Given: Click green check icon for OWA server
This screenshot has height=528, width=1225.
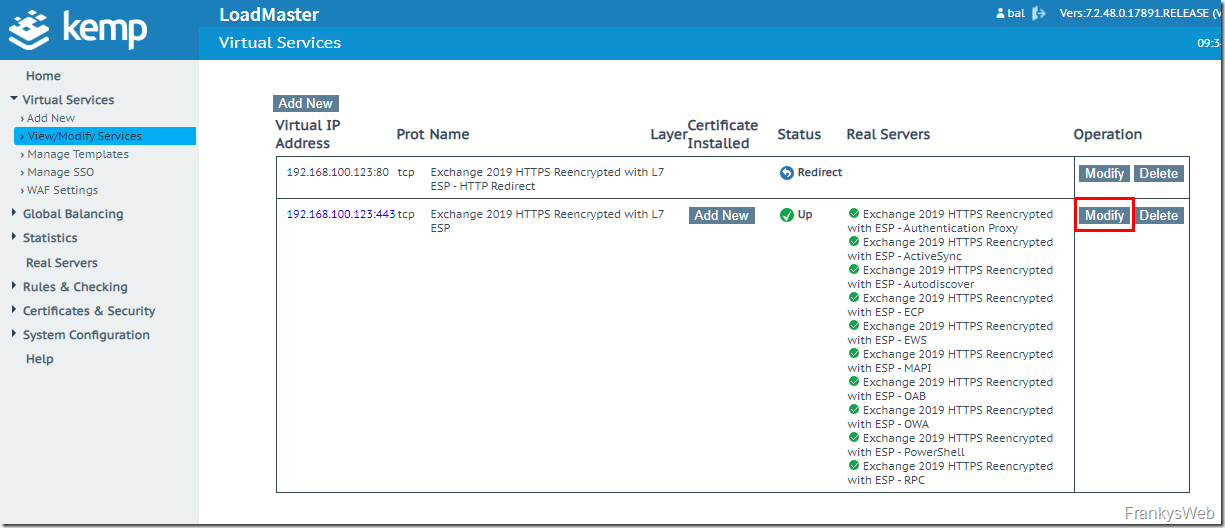Looking at the screenshot, I should click(853, 409).
